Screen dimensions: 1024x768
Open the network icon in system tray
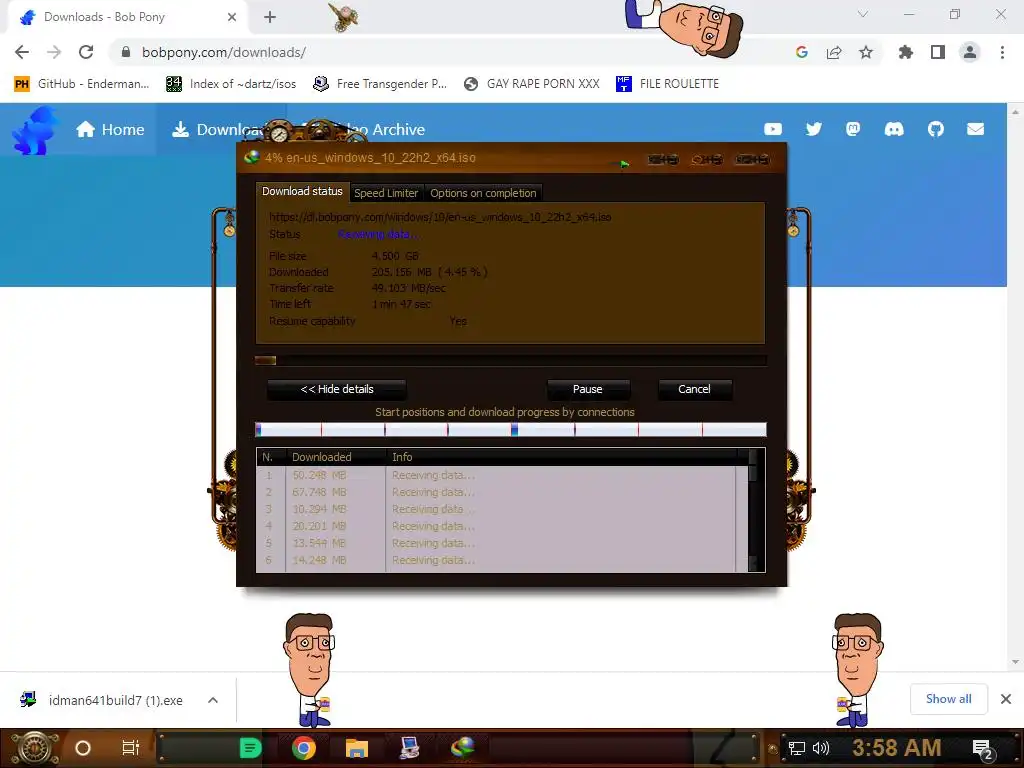pyautogui.click(x=797, y=749)
